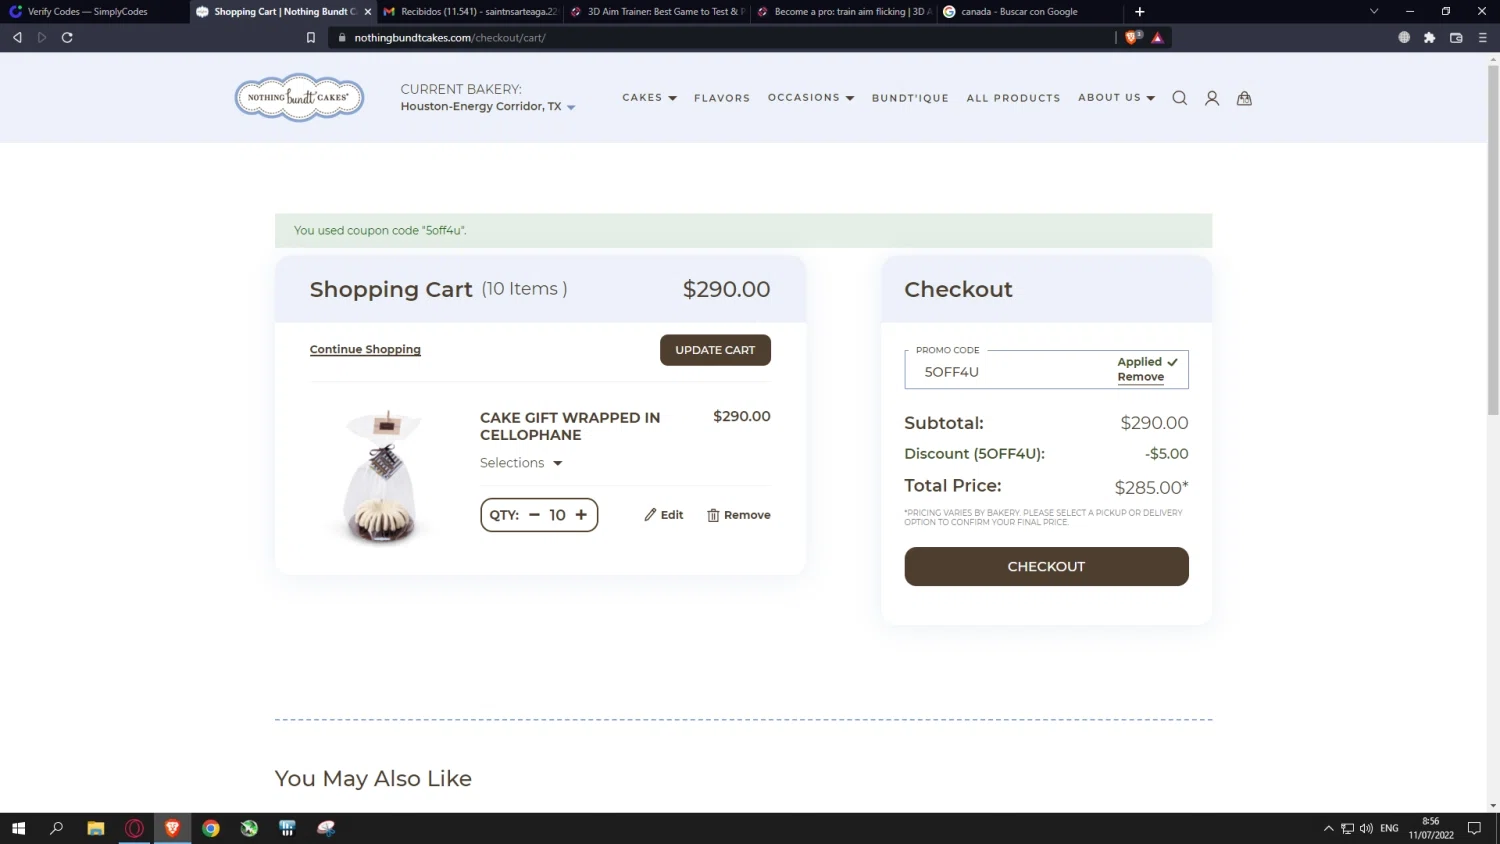Click the pencil Edit link for cake item
This screenshot has height=844, width=1500.
click(x=664, y=515)
